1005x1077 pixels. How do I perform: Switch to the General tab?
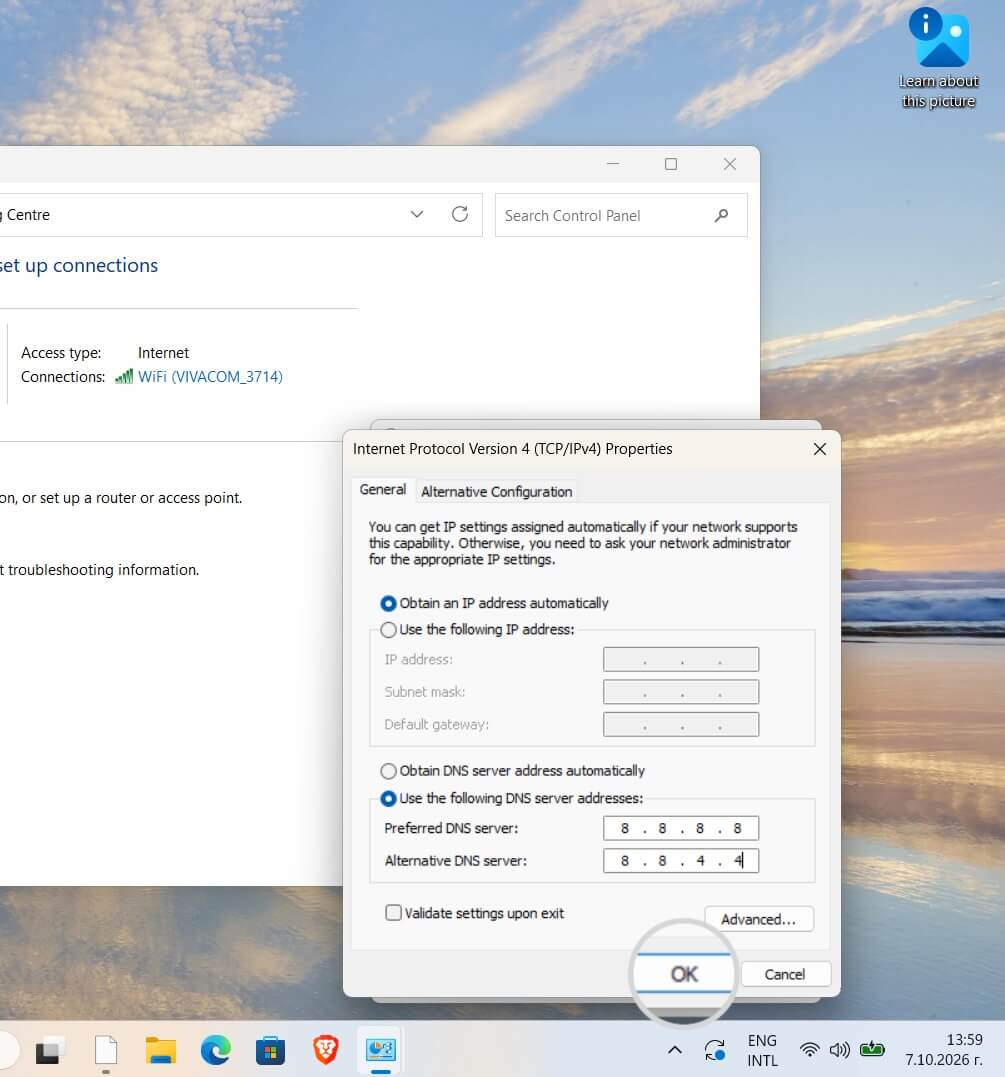coord(383,490)
